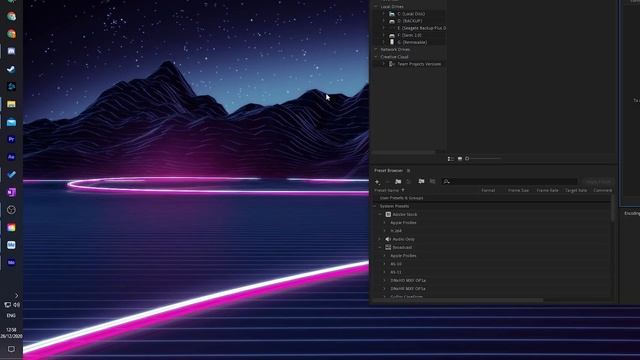Expand the Network Drives node
Viewport: 640px width, 360px height.
376,49
